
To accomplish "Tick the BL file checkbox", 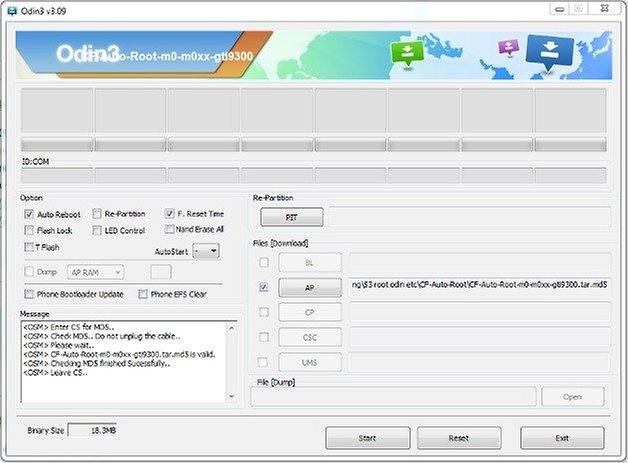I will coord(264,262).
